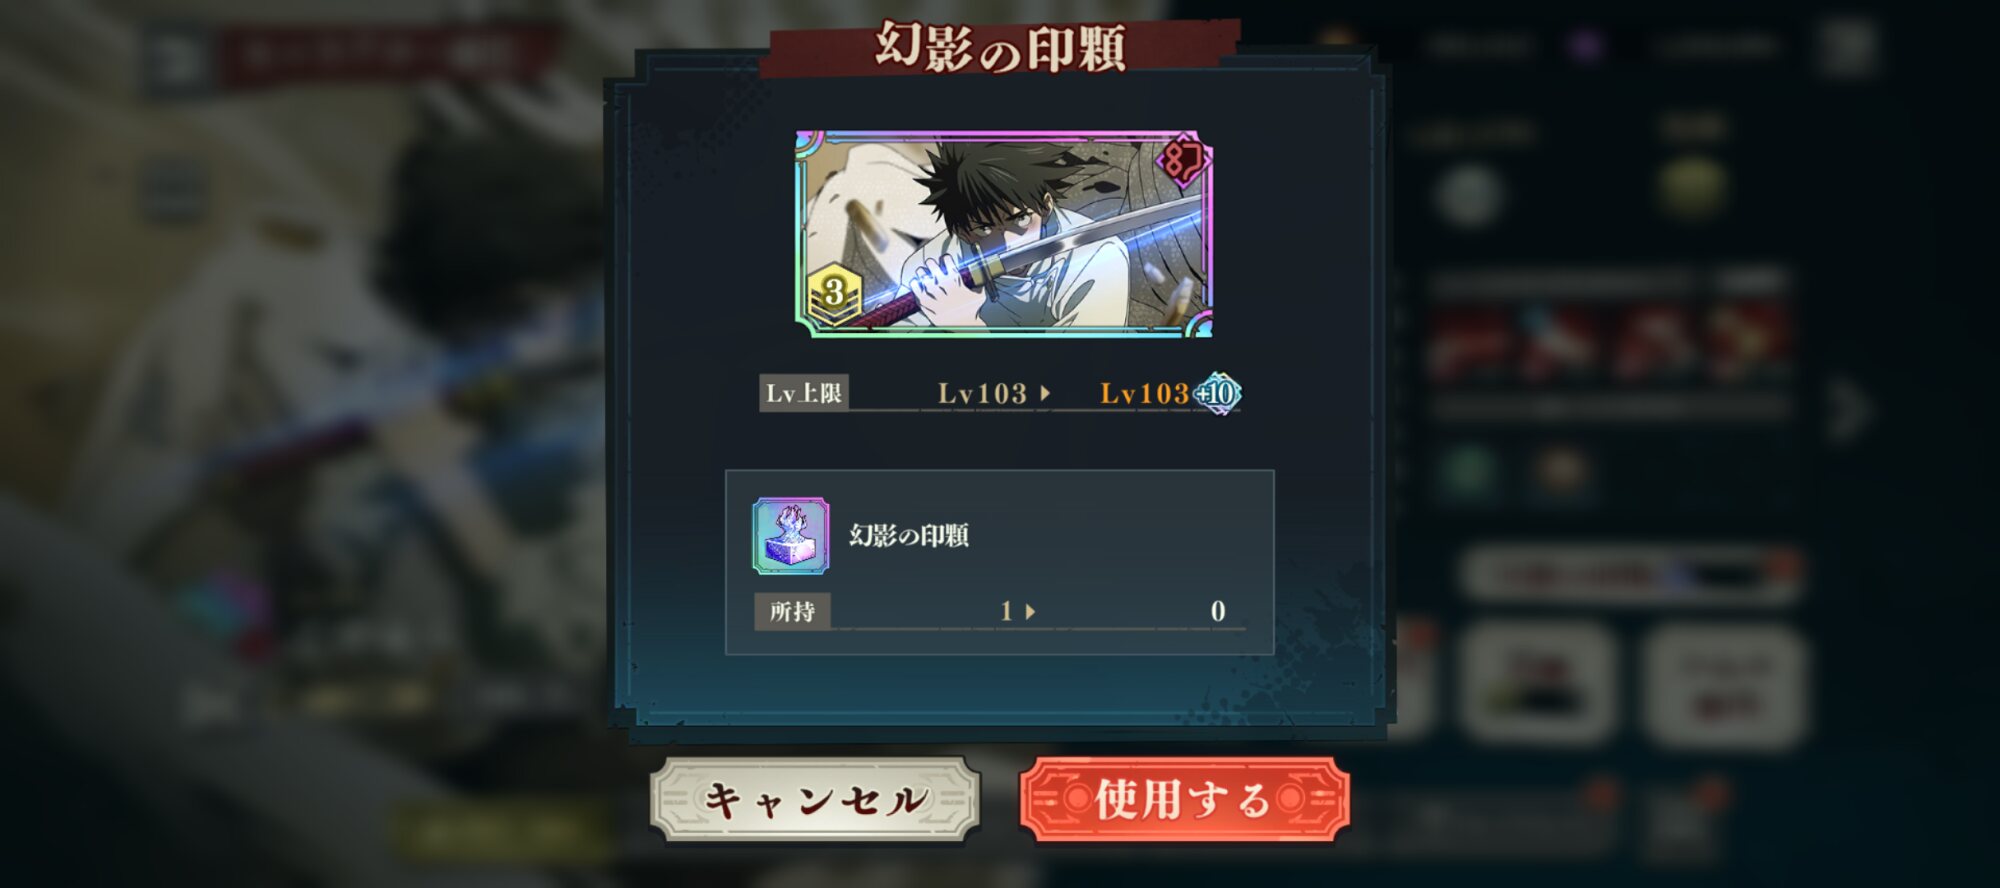Click the small arrow beside owned count 1
The image size is (2000, 888).
[1030, 611]
